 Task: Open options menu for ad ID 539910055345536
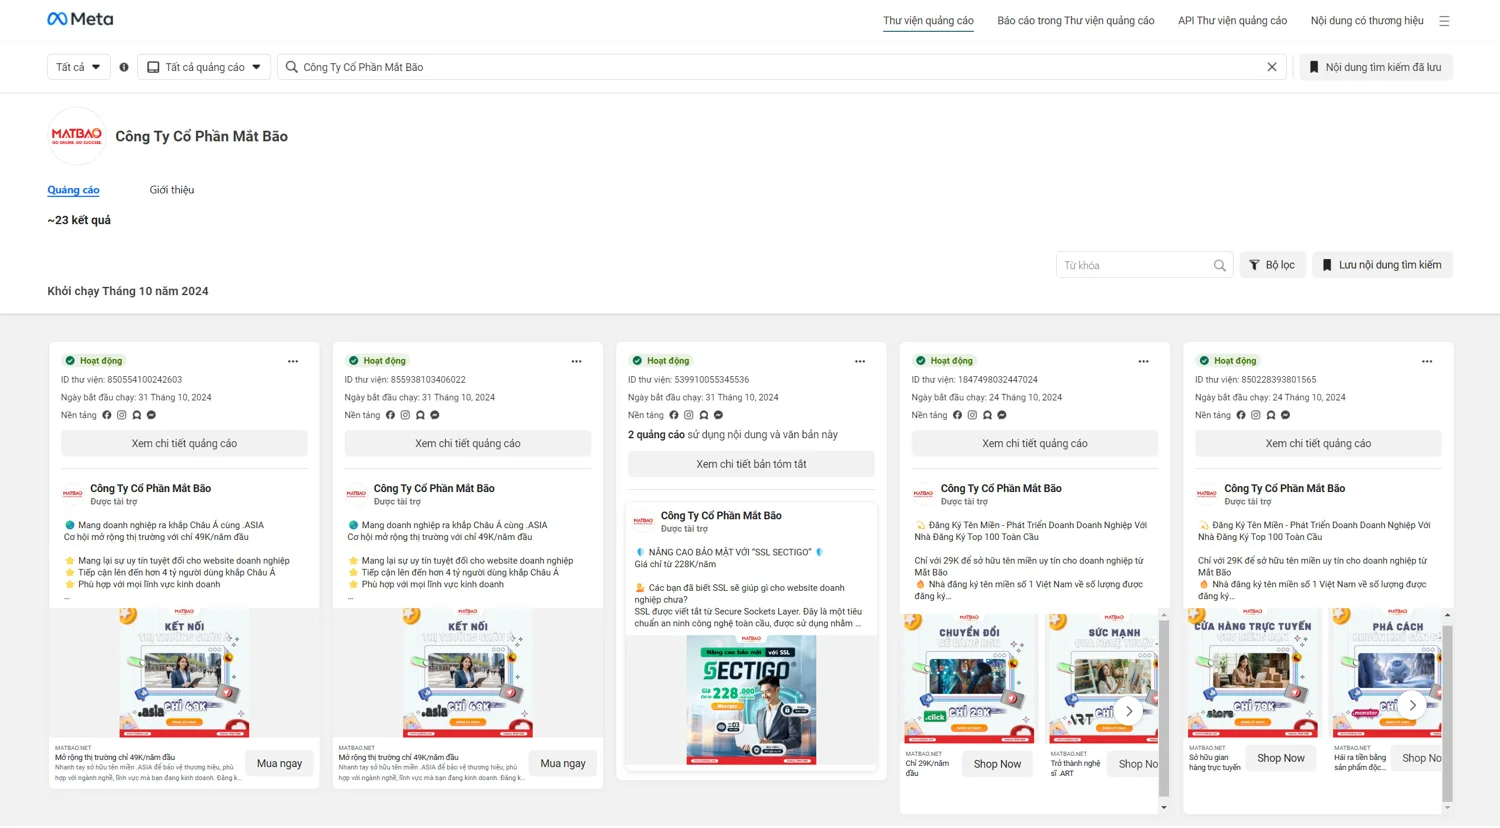pyautogui.click(x=860, y=361)
